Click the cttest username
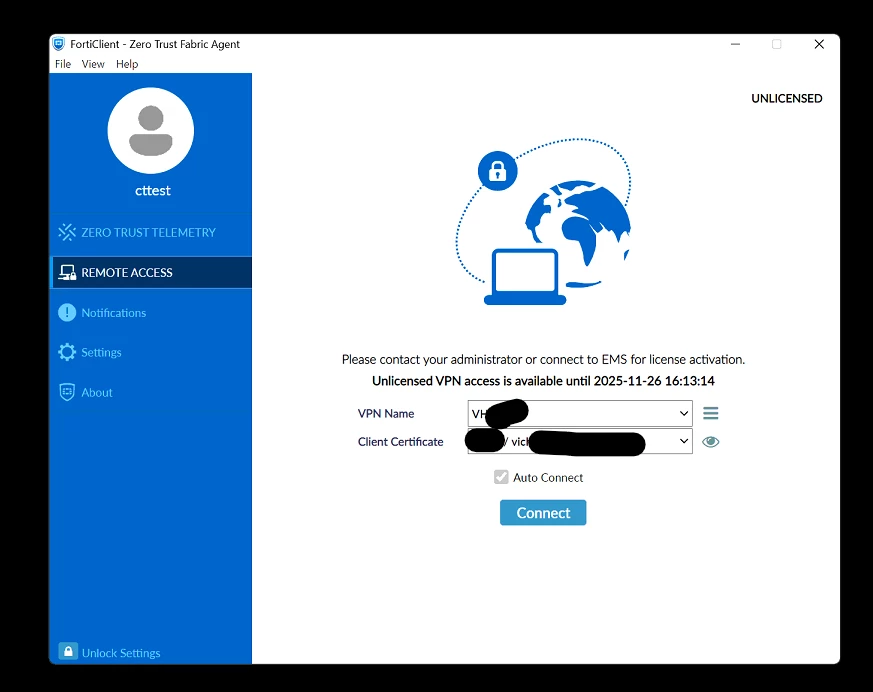 pyautogui.click(x=153, y=191)
